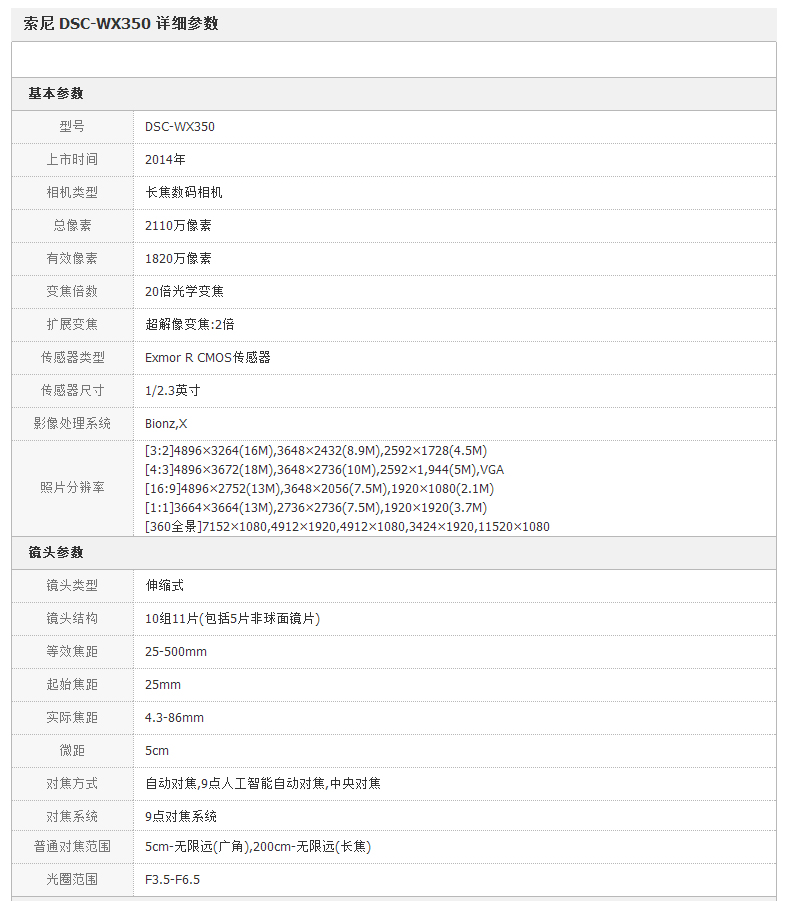
Task: Select the value 25mm
Action: click(163, 684)
